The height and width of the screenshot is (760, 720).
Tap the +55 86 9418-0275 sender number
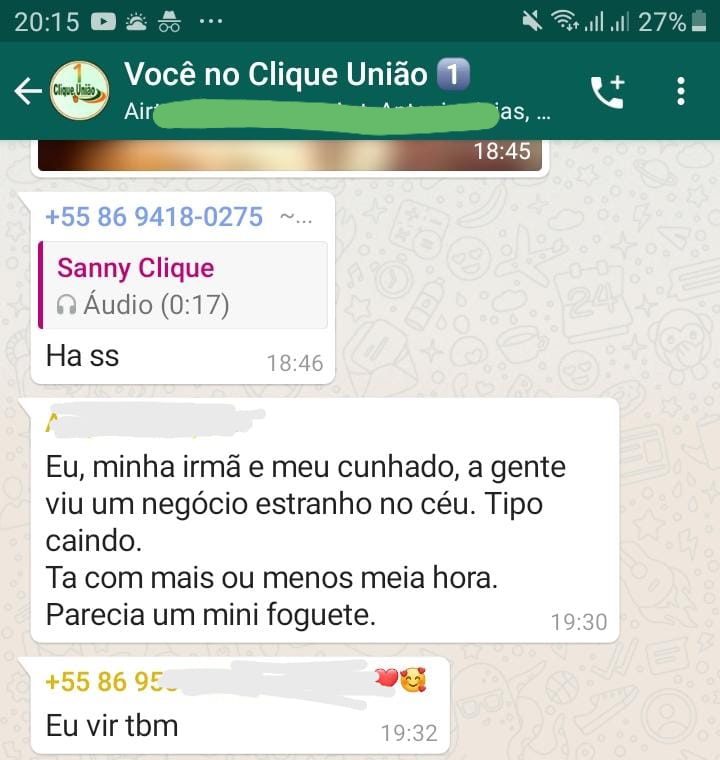[154, 216]
